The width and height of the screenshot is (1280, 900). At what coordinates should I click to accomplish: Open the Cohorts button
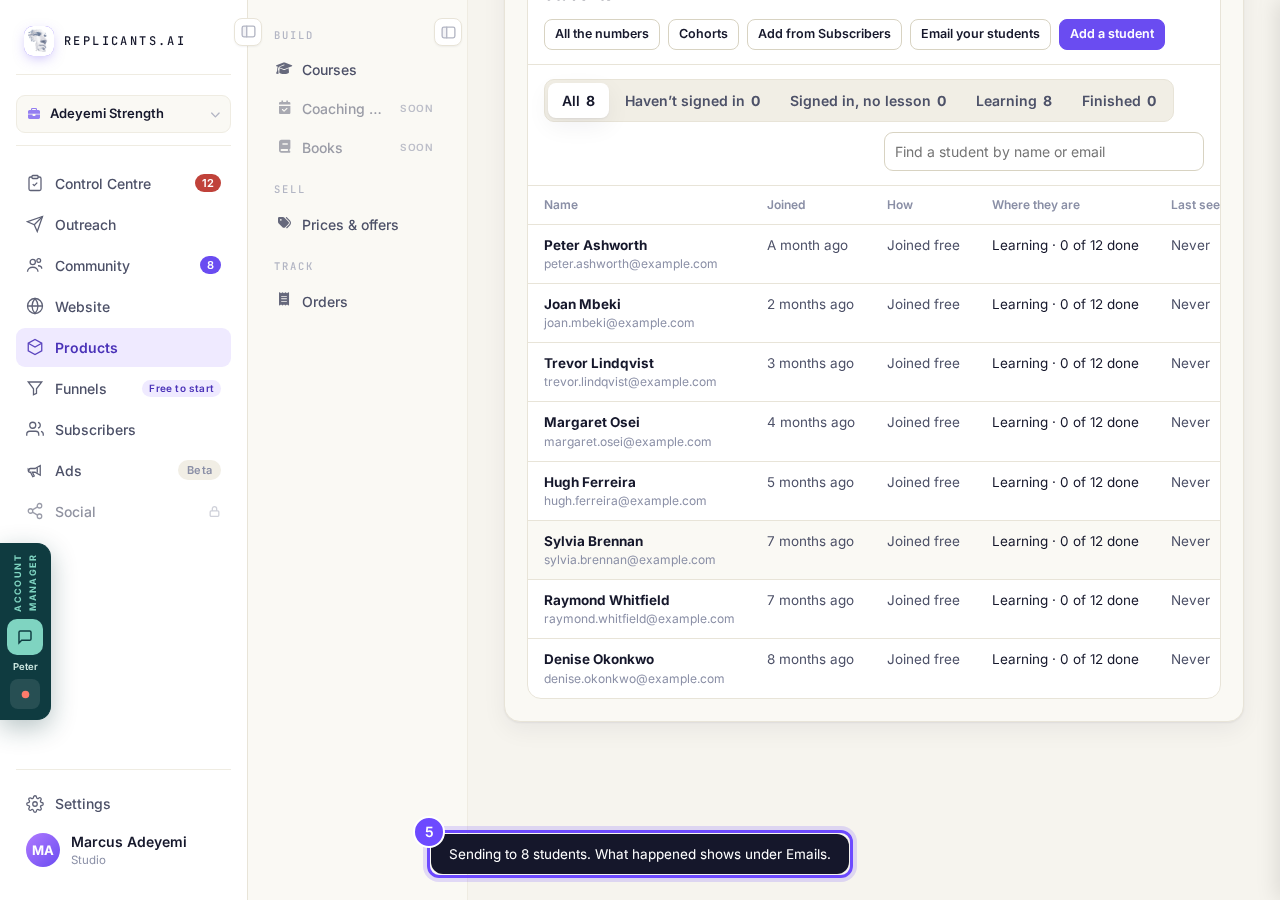tap(703, 34)
